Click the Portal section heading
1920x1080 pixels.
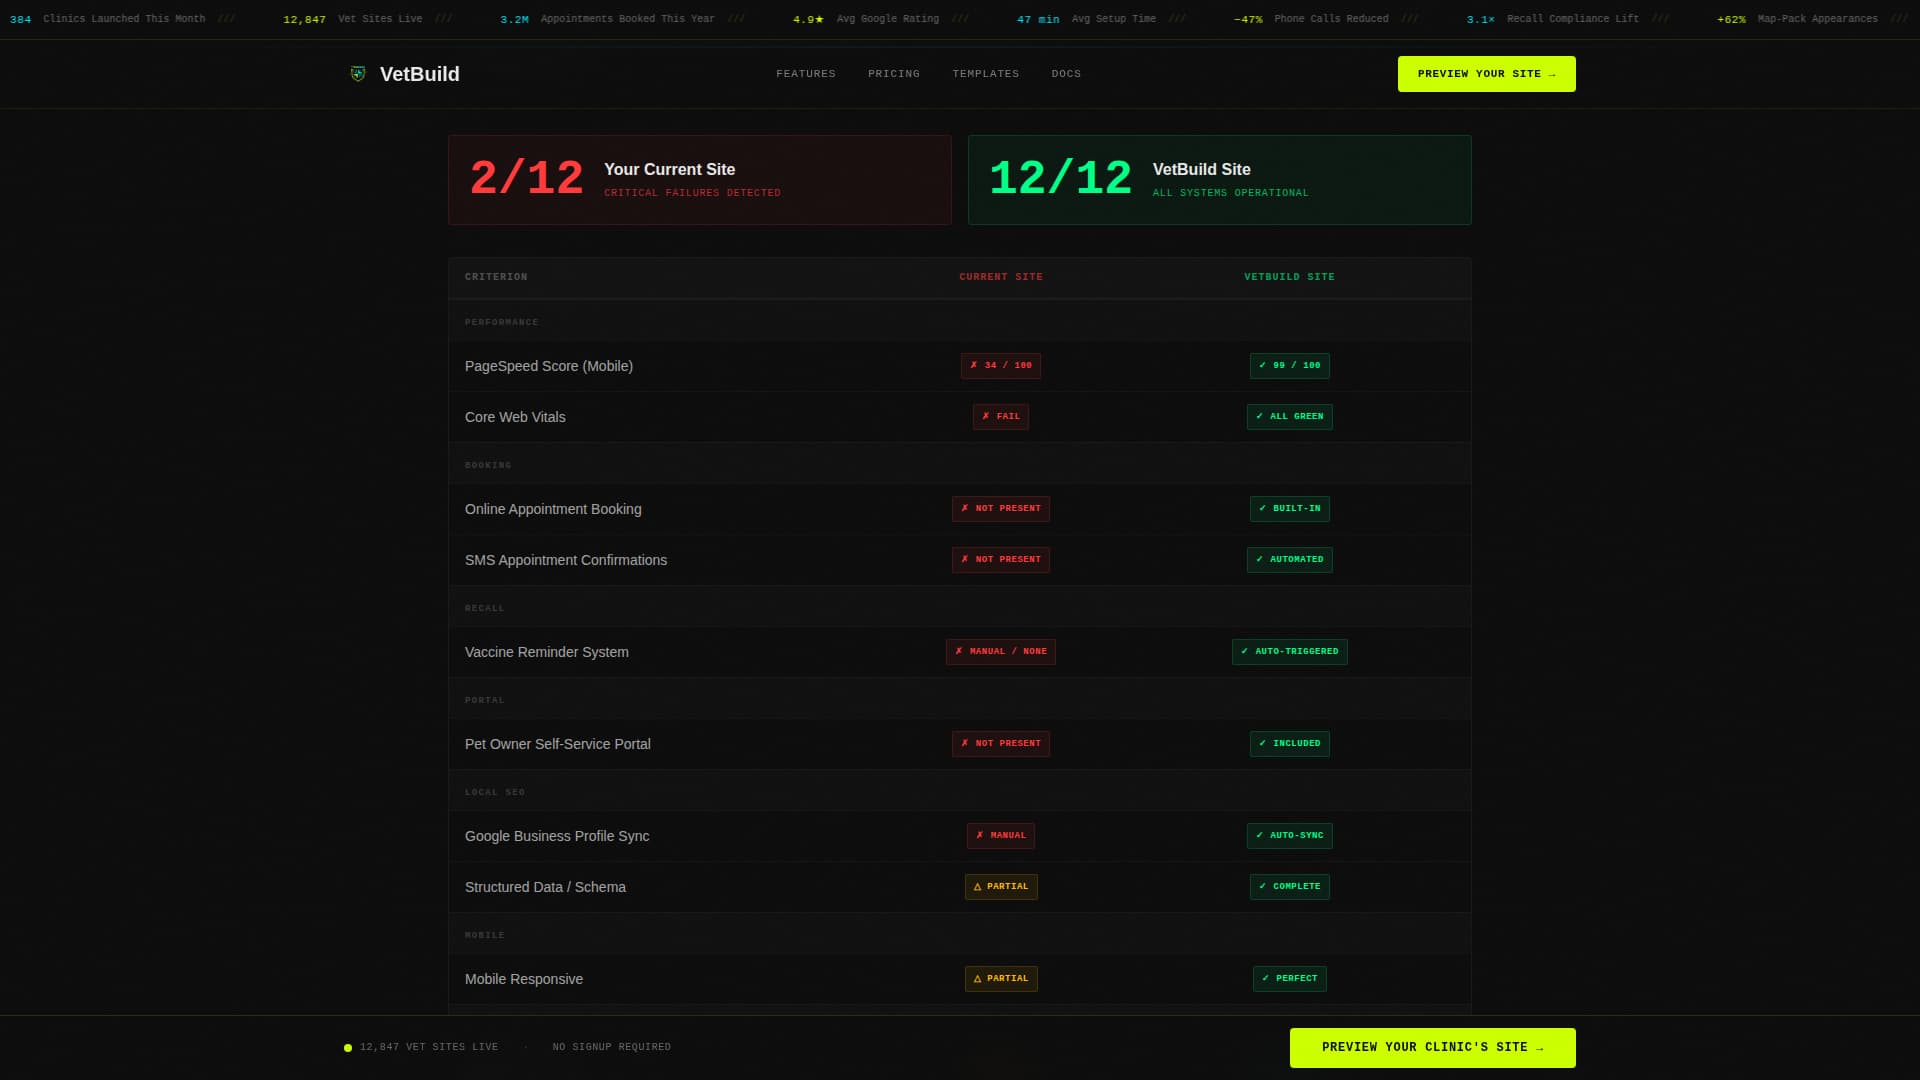(485, 700)
